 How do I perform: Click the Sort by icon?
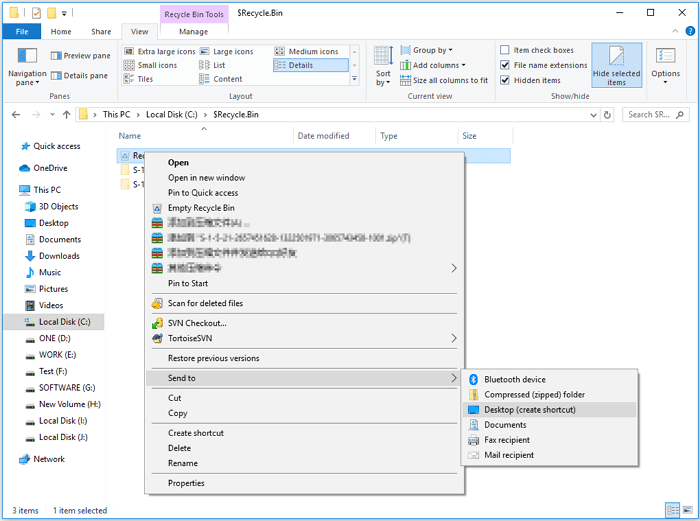383,58
